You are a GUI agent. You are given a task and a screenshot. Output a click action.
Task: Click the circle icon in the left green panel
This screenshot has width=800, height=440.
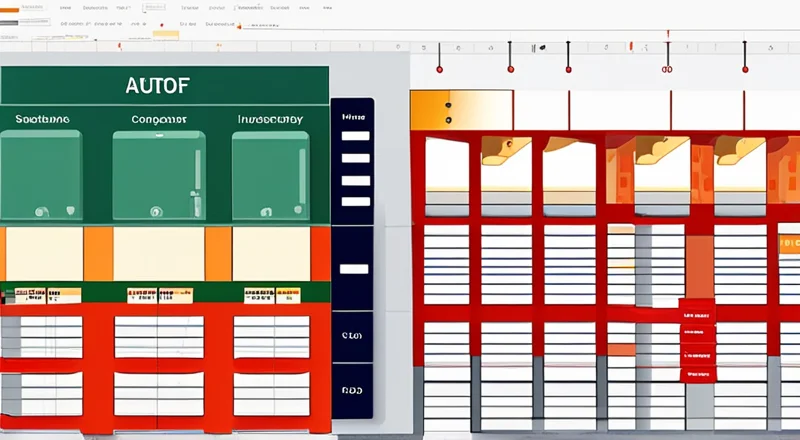[41, 211]
